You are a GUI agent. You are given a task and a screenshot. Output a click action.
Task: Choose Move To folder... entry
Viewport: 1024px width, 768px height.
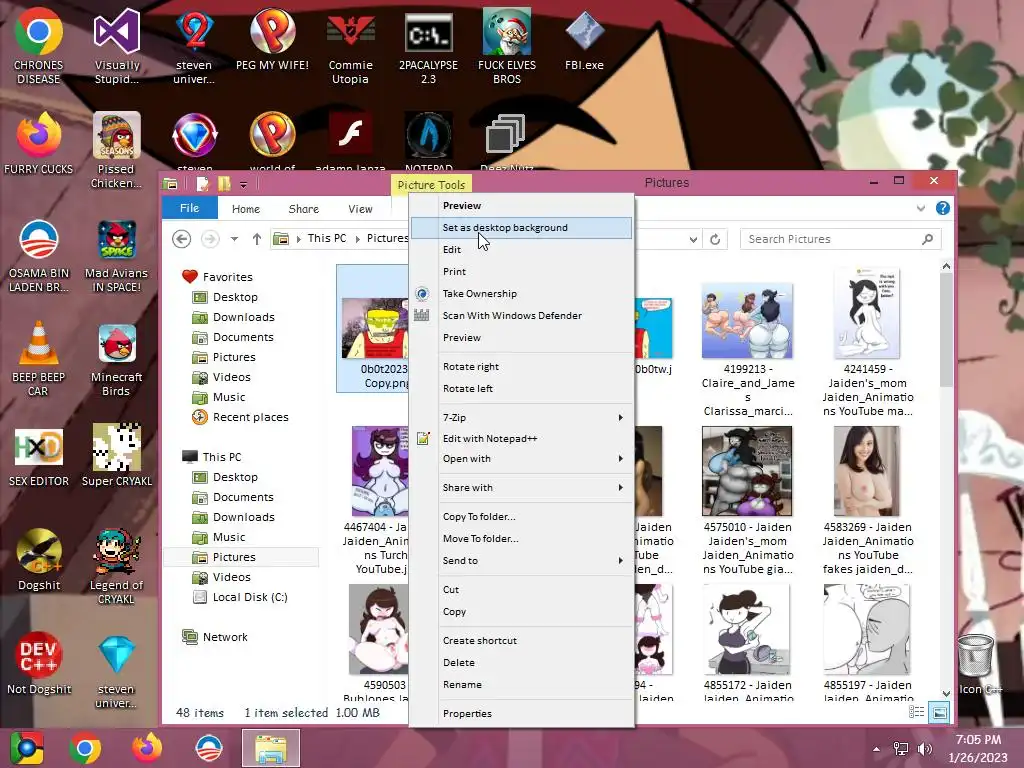click(x=522, y=539)
